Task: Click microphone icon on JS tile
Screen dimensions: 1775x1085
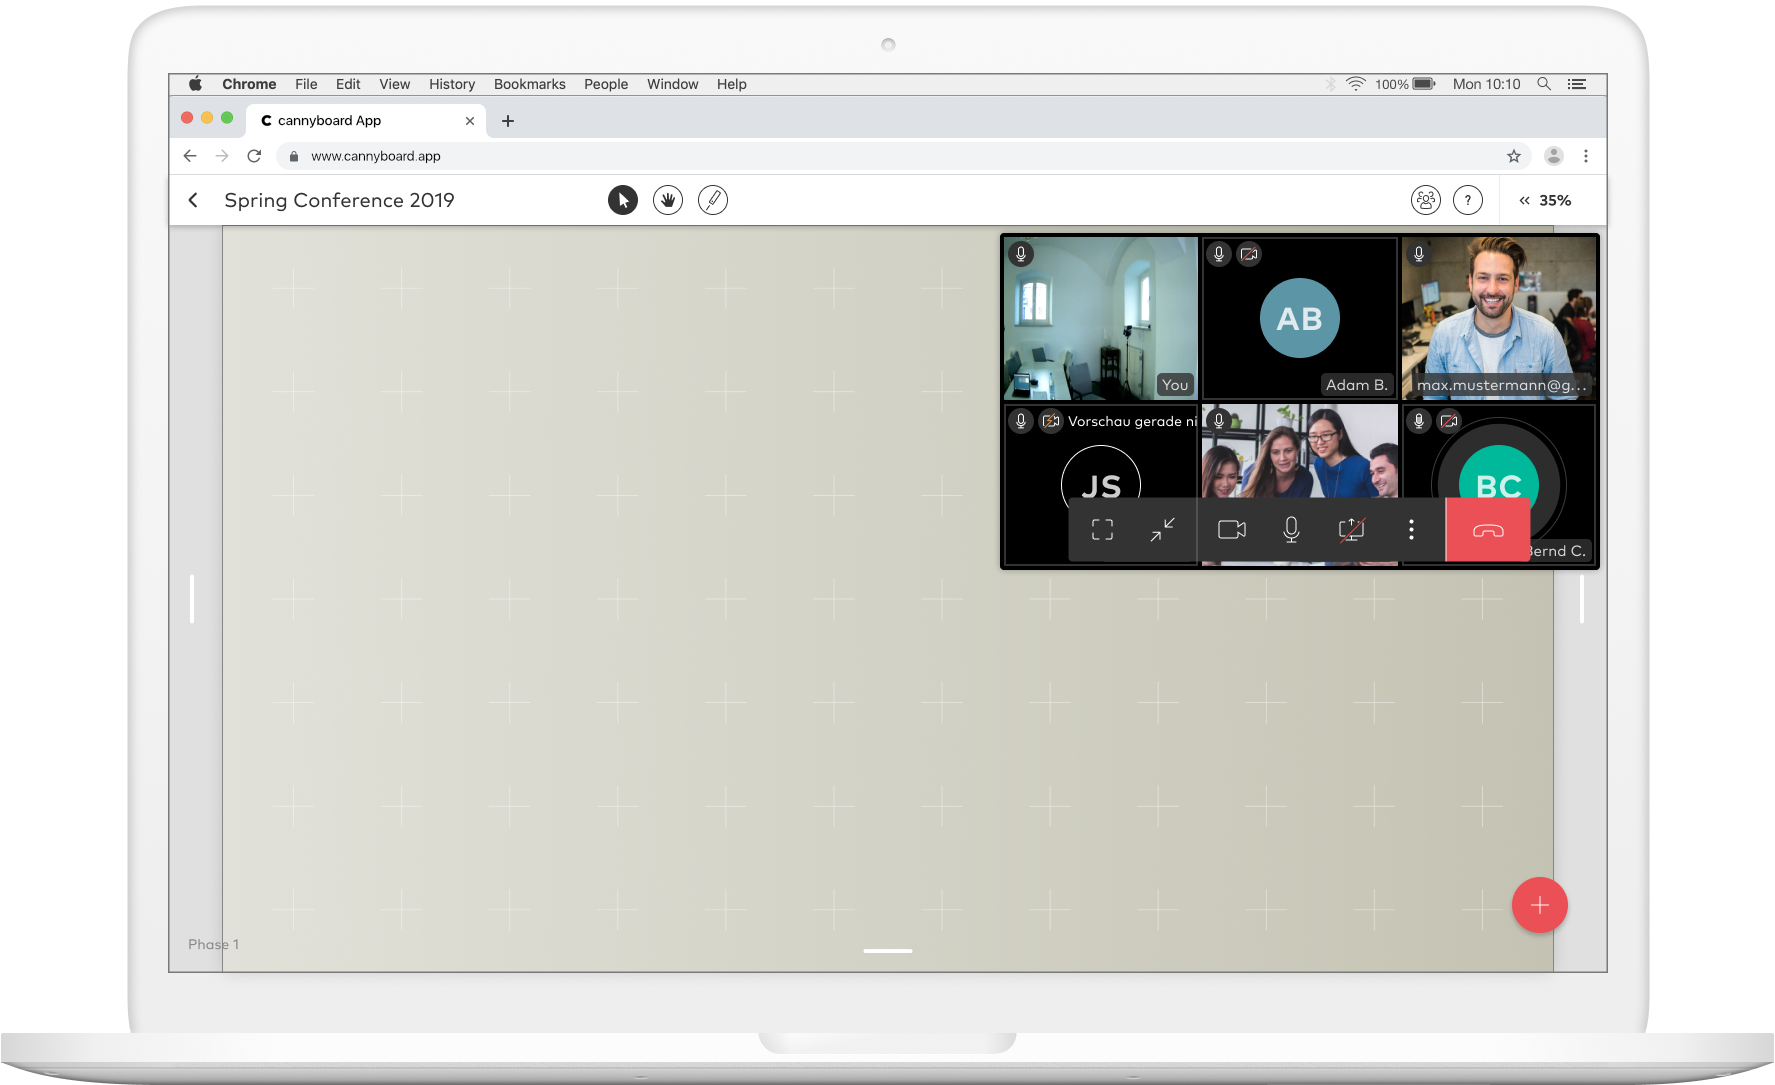Action: [1021, 421]
